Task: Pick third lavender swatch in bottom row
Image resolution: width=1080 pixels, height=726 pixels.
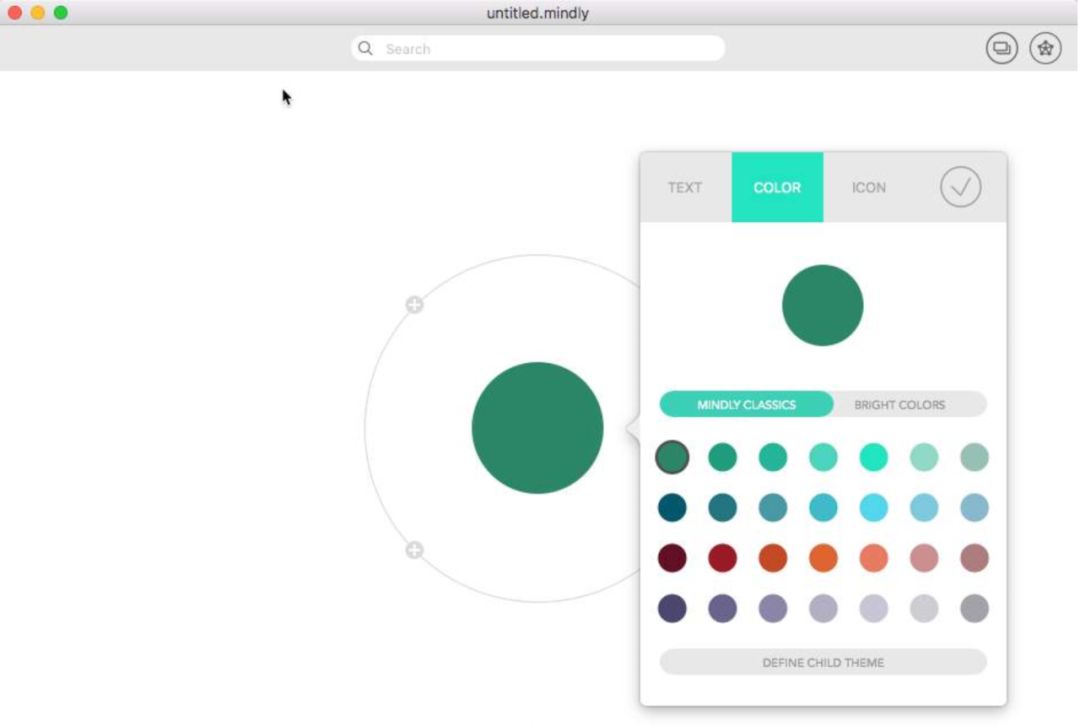Action: pos(772,608)
